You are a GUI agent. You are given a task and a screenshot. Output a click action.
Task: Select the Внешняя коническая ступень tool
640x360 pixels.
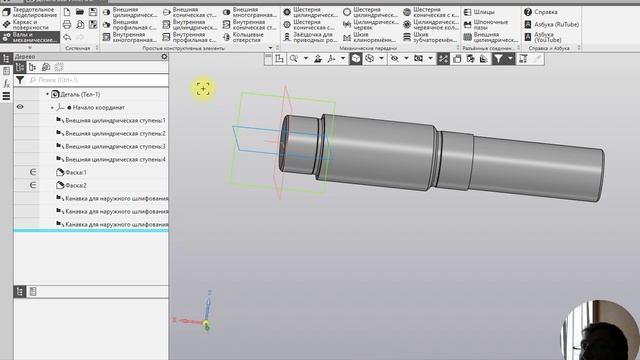(x=190, y=12)
